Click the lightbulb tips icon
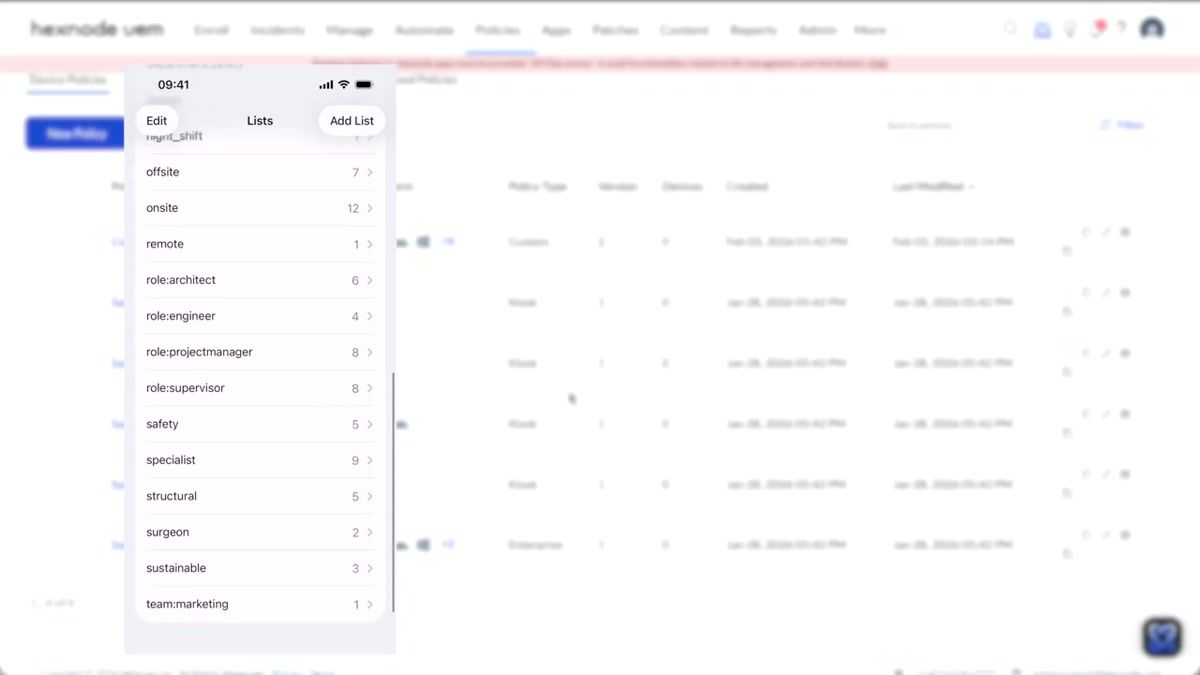1200x675 pixels. tap(1070, 29)
